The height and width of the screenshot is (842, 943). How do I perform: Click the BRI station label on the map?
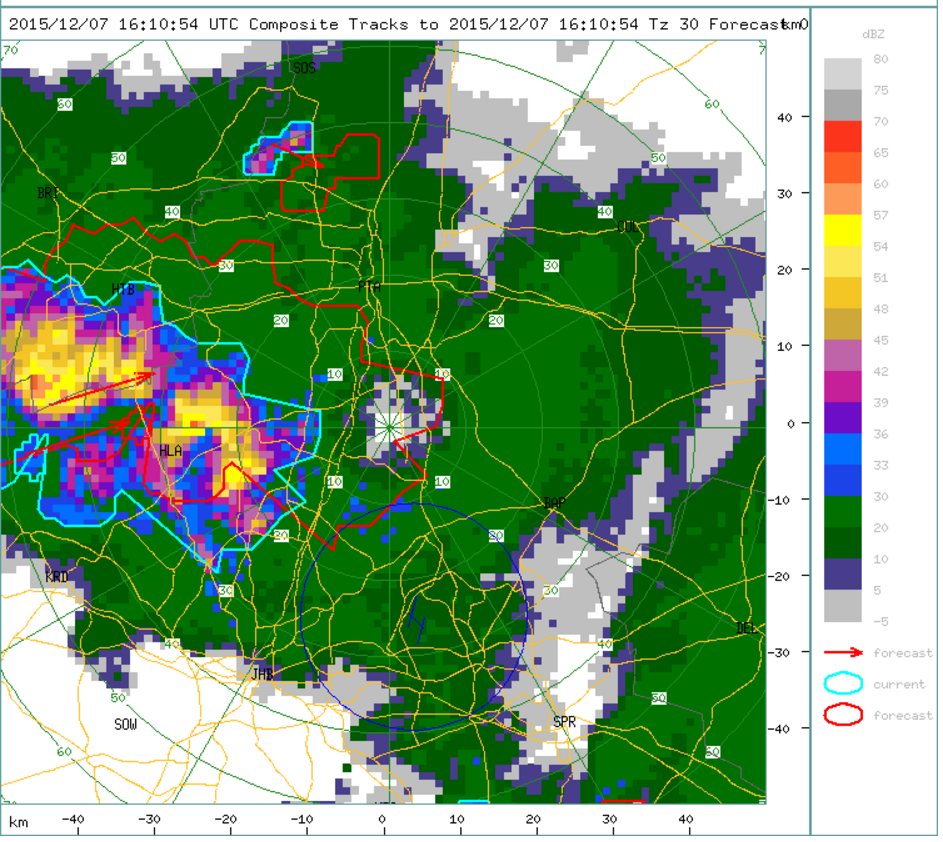click(x=49, y=194)
